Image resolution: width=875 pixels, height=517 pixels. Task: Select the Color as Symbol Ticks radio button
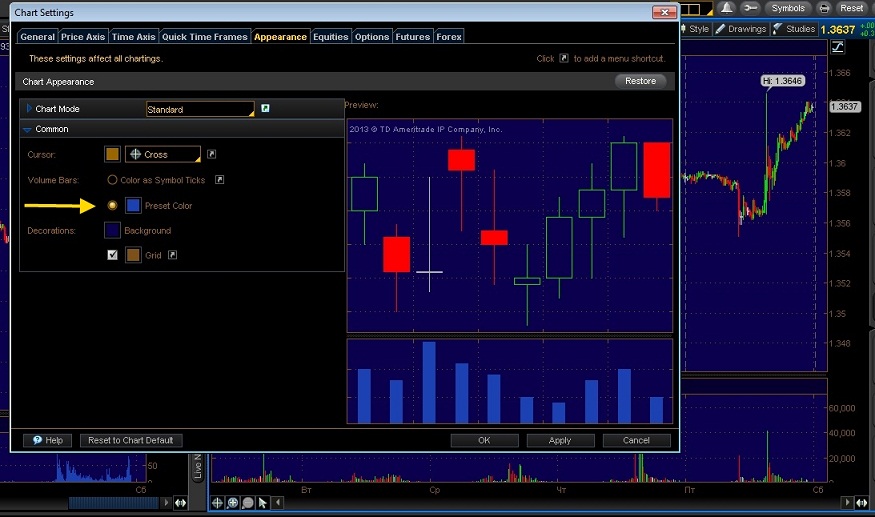[113, 180]
